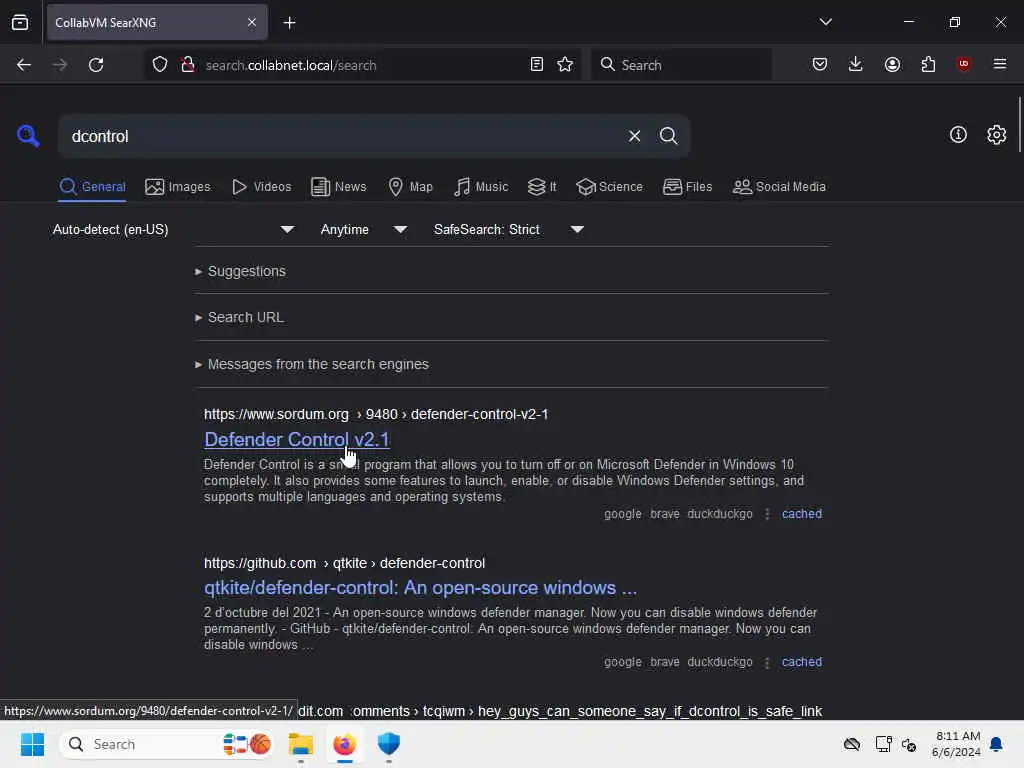The width and height of the screenshot is (1024, 768).
Task: Open the SearXNG about info icon
Action: pyautogui.click(x=958, y=135)
